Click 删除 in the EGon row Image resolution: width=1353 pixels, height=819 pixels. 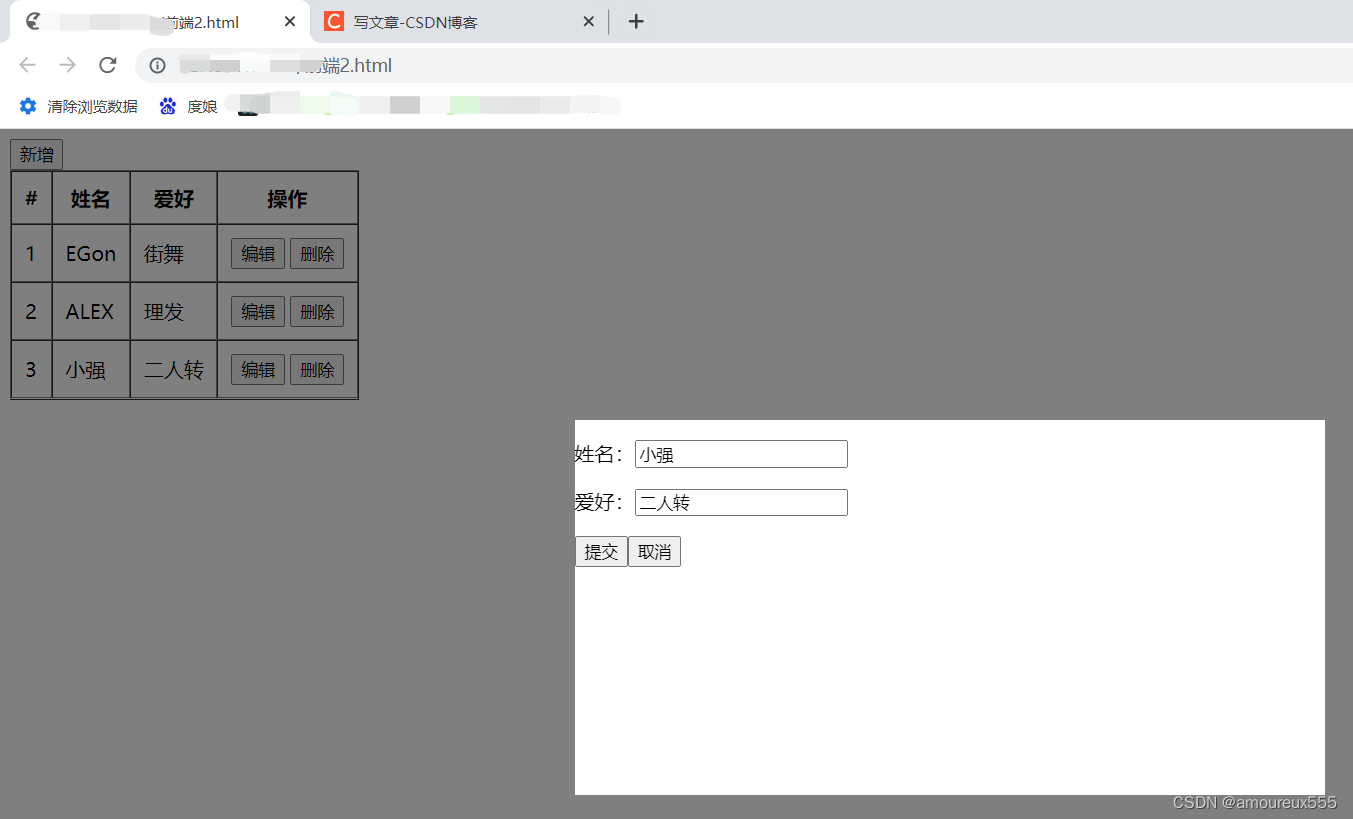click(317, 253)
